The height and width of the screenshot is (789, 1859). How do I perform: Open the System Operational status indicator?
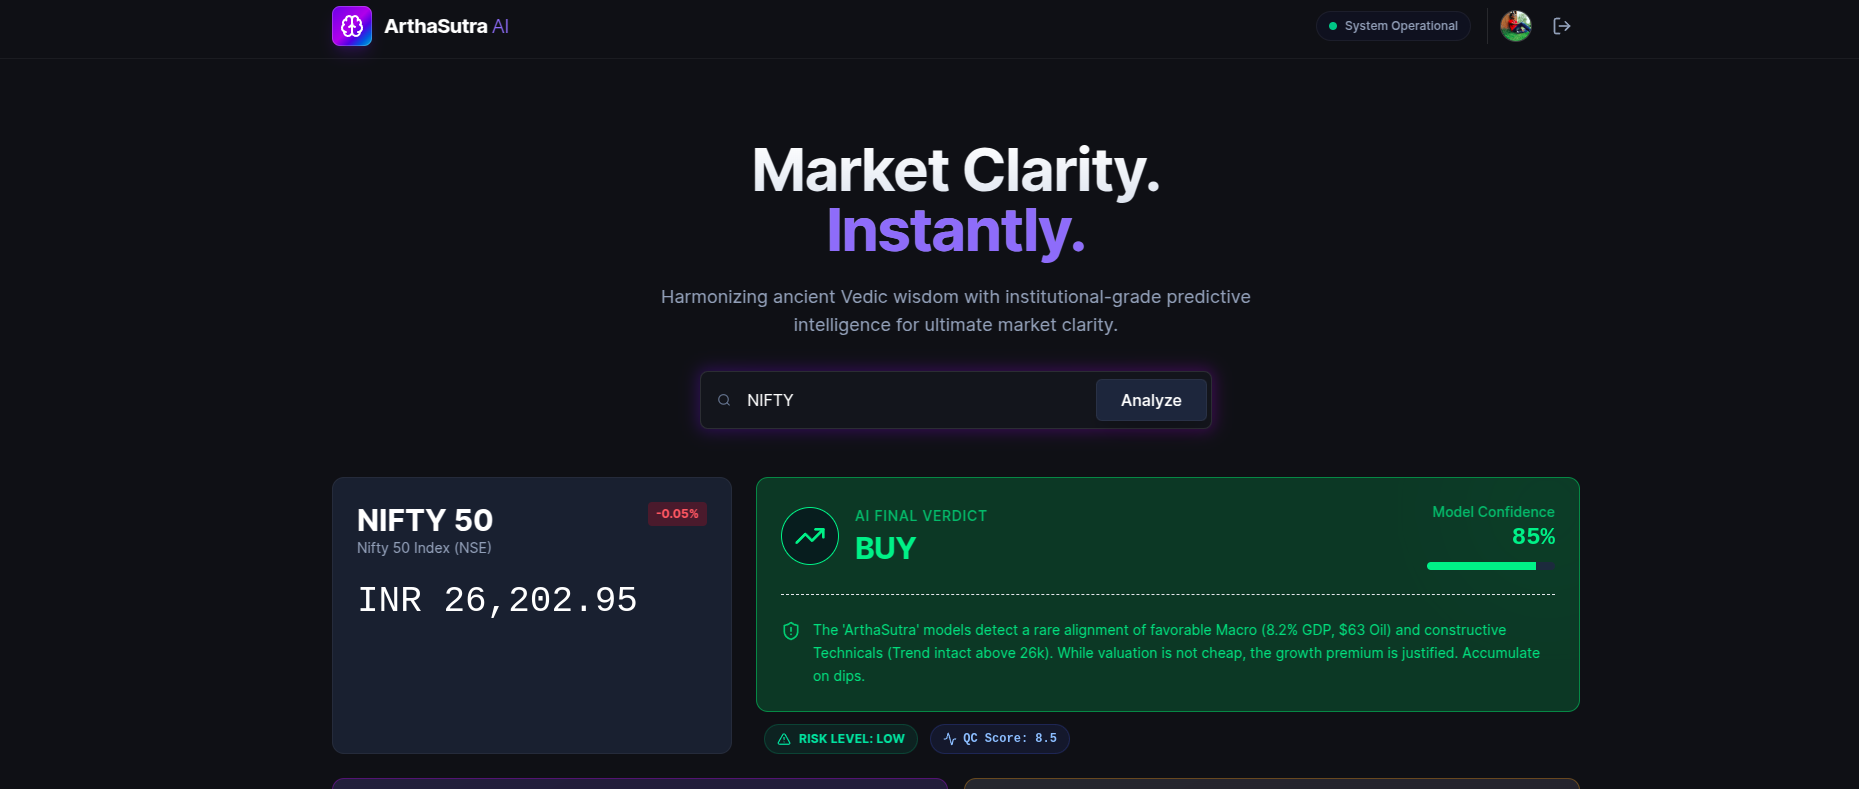click(x=1393, y=26)
